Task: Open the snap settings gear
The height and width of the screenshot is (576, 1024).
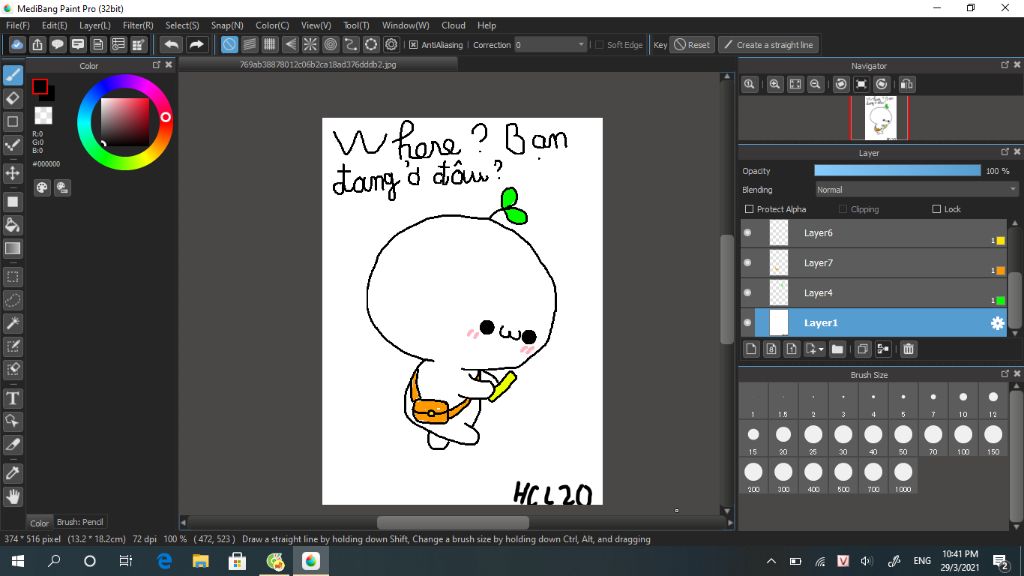Action: click(391, 44)
